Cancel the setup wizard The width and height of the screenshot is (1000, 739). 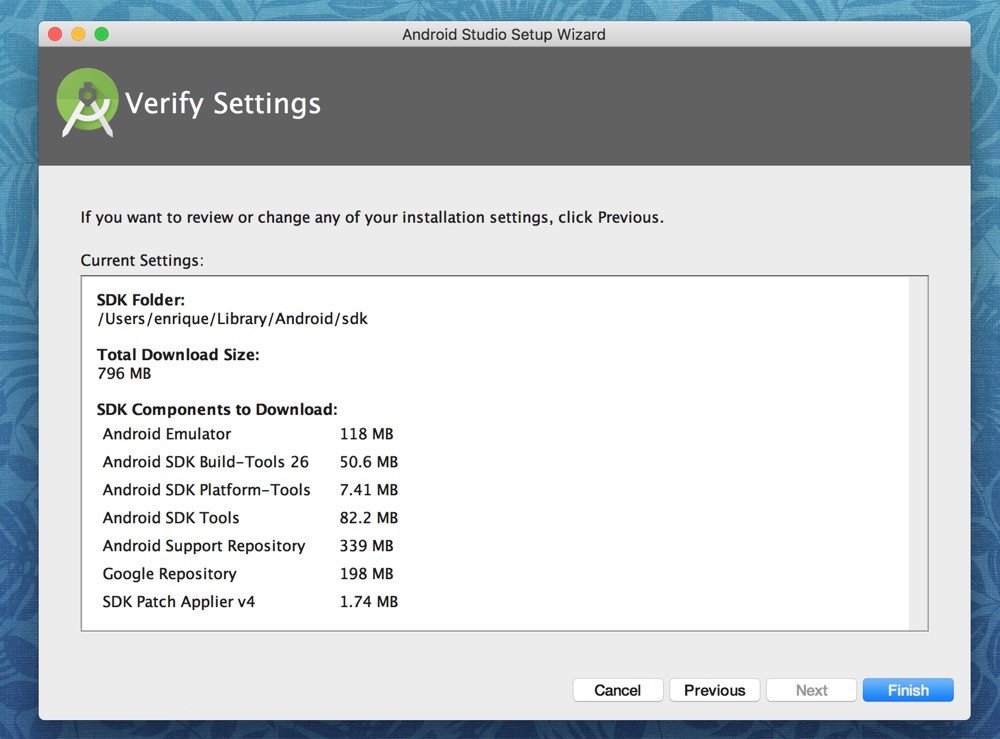click(617, 690)
